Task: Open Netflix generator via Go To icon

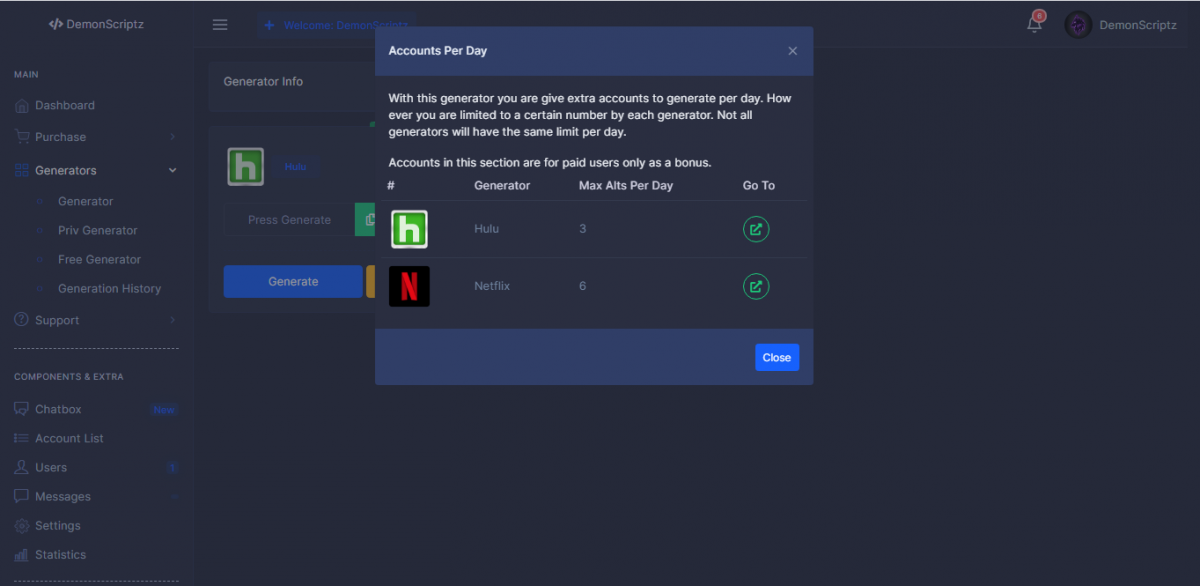Action: click(x=756, y=287)
